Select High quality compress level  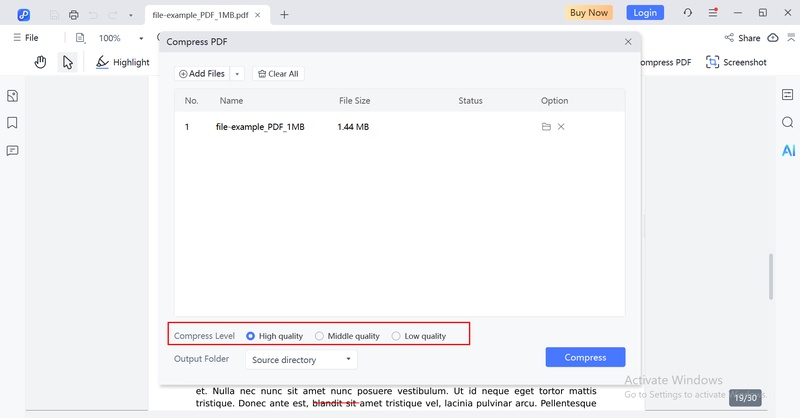(274, 336)
